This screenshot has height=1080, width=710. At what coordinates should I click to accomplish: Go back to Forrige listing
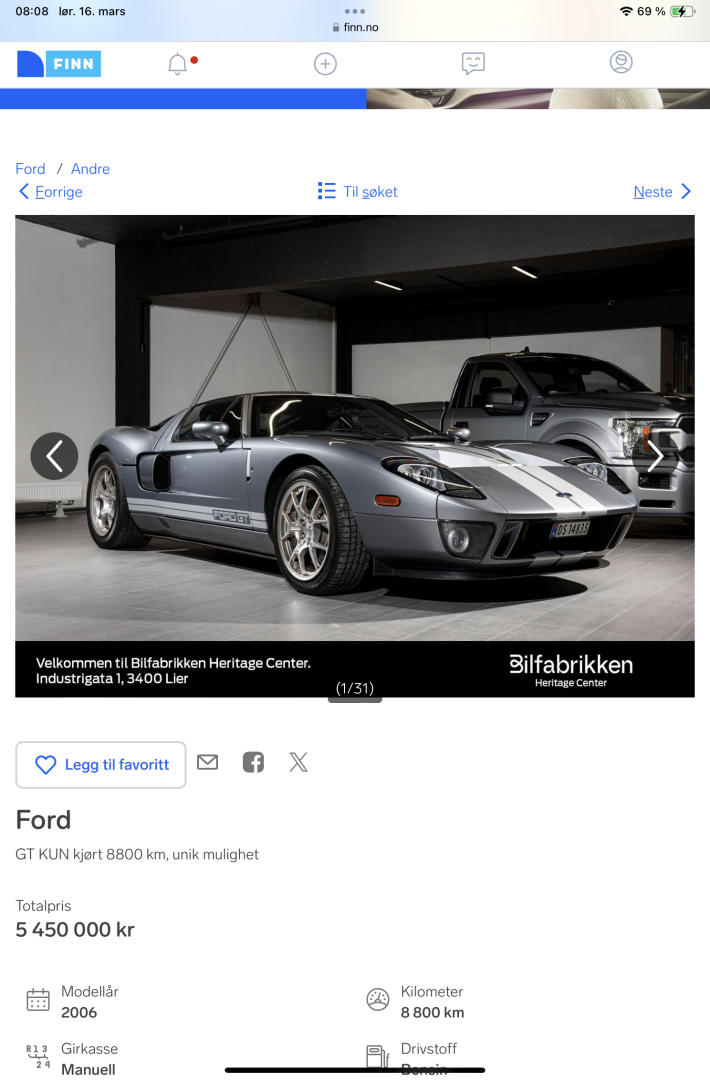tap(50, 191)
